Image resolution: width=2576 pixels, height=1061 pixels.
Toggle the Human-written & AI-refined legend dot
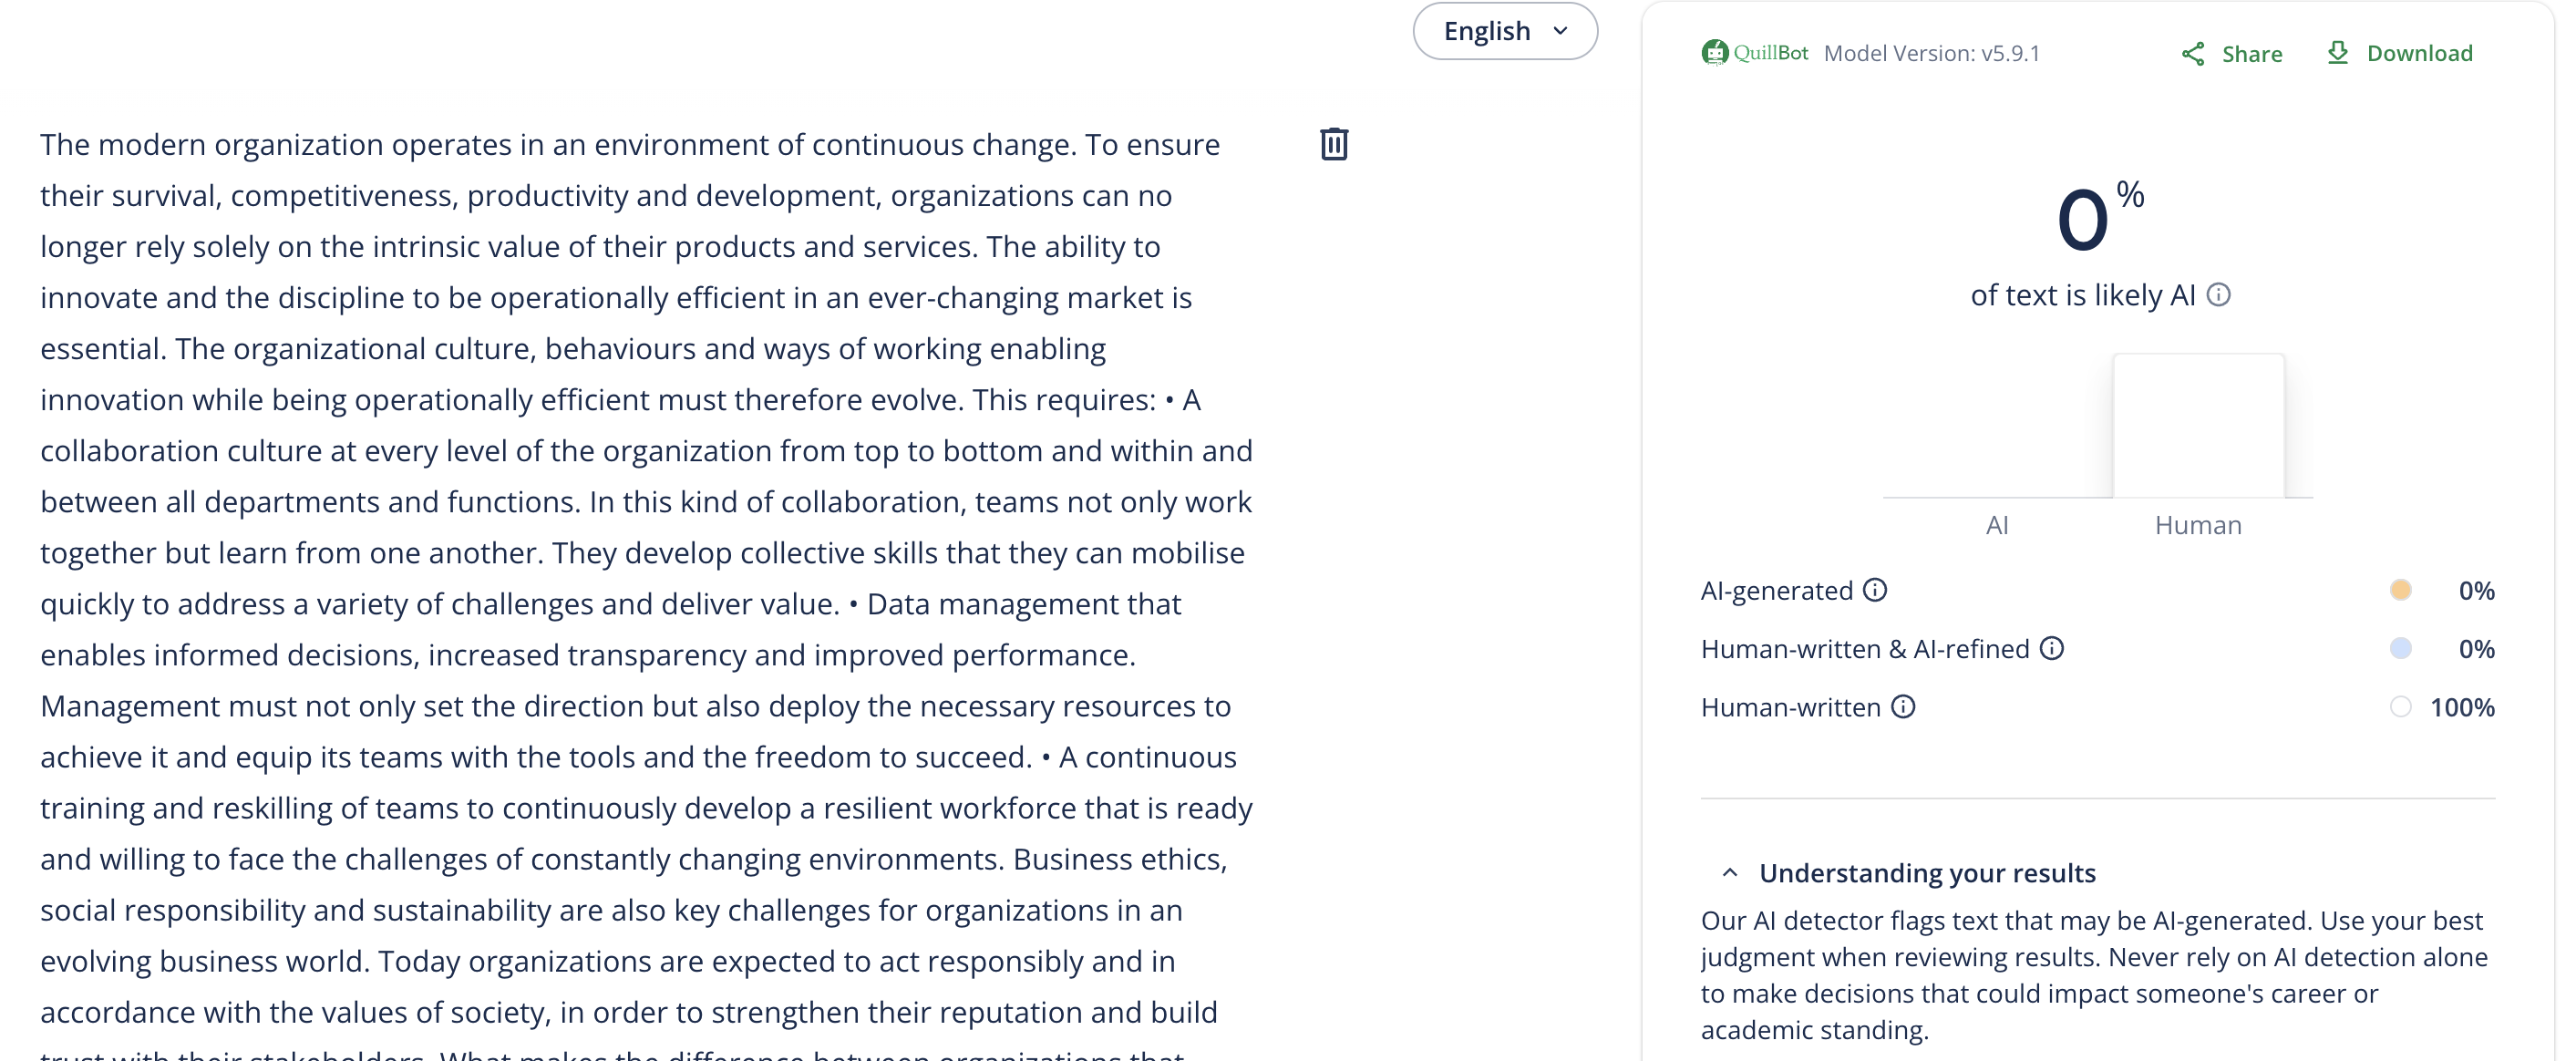point(2401,649)
